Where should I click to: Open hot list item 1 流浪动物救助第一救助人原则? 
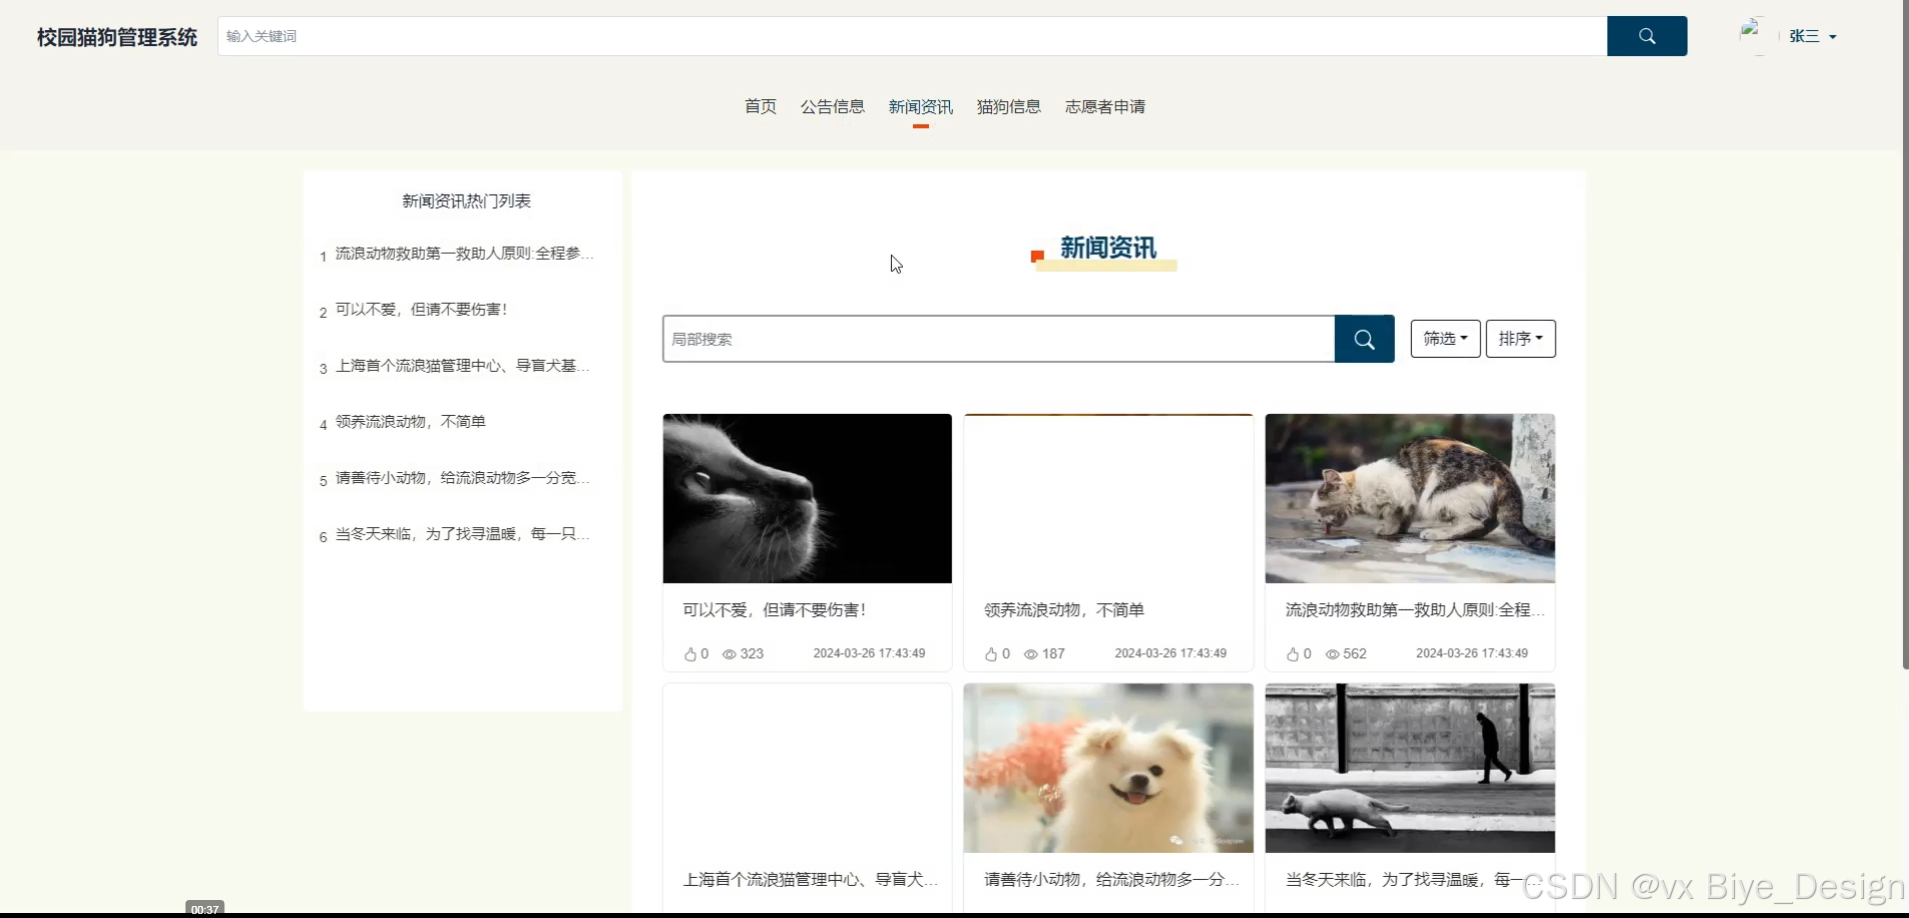point(464,254)
